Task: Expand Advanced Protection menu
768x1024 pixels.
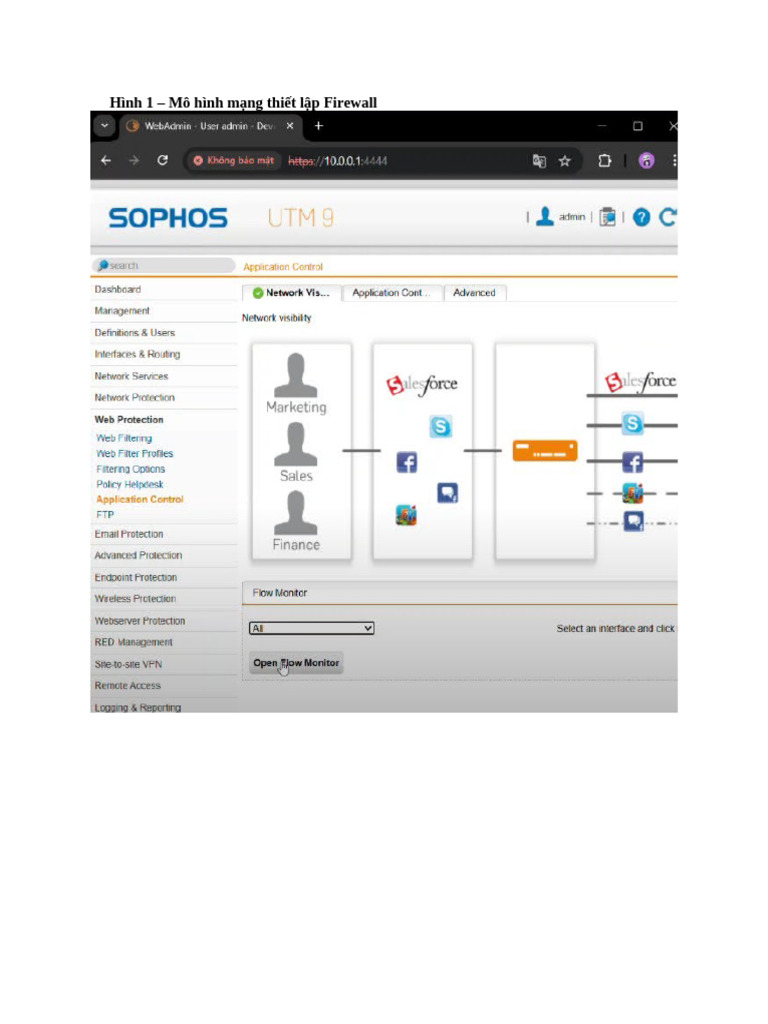Action: (x=138, y=555)
